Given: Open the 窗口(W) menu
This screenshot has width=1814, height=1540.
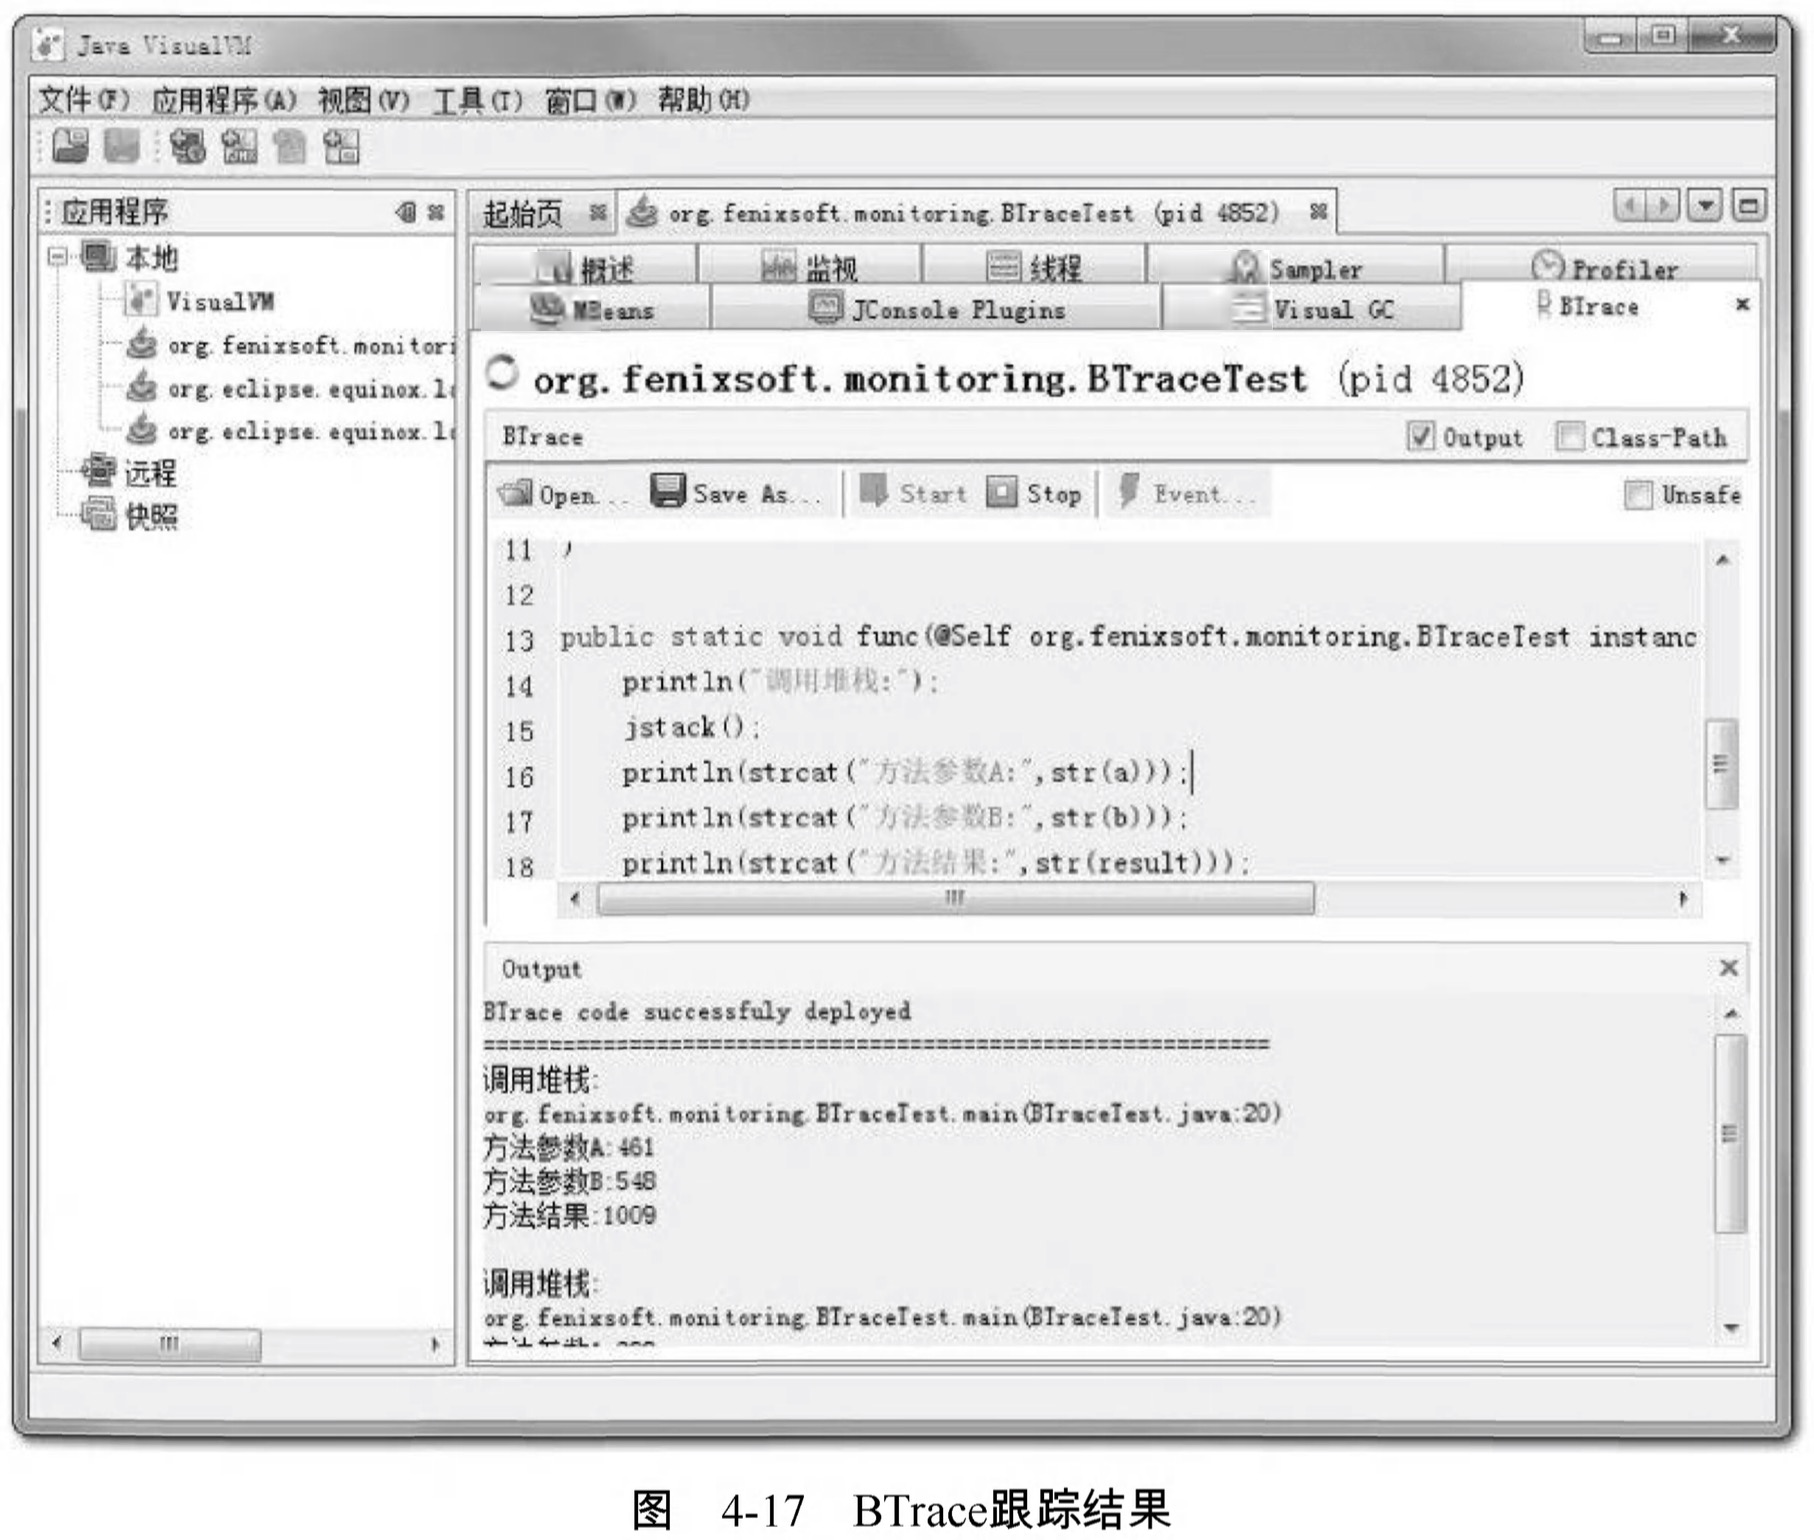Looking at the screenshot, I should (590, 100).
